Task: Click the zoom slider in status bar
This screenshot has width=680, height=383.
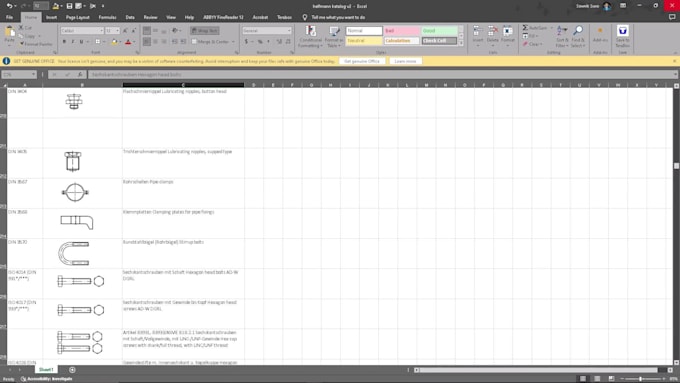Action: point(641,379)
